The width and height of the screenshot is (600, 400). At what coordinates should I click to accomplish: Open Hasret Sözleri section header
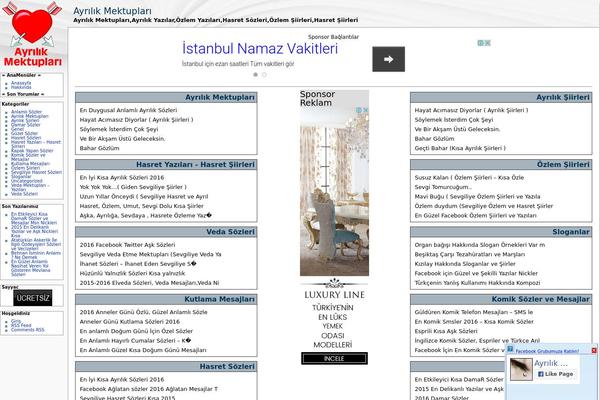click(227, 367)
